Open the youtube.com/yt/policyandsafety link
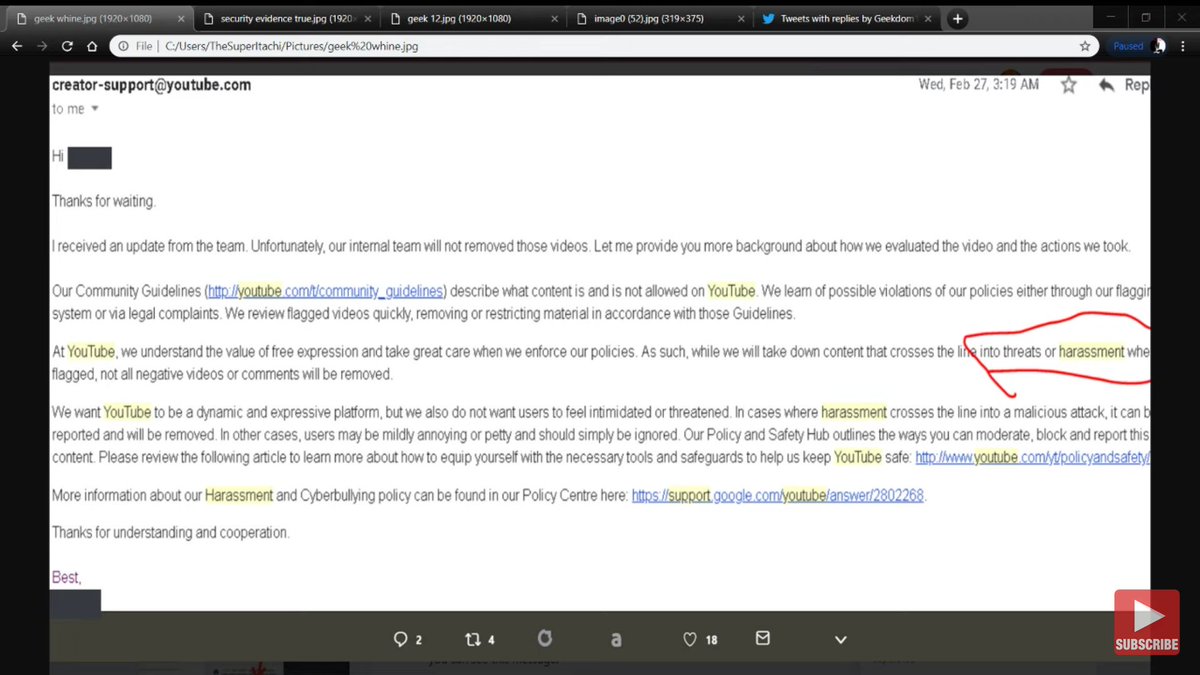The image size is (1200, 675). coord(1033,457)
